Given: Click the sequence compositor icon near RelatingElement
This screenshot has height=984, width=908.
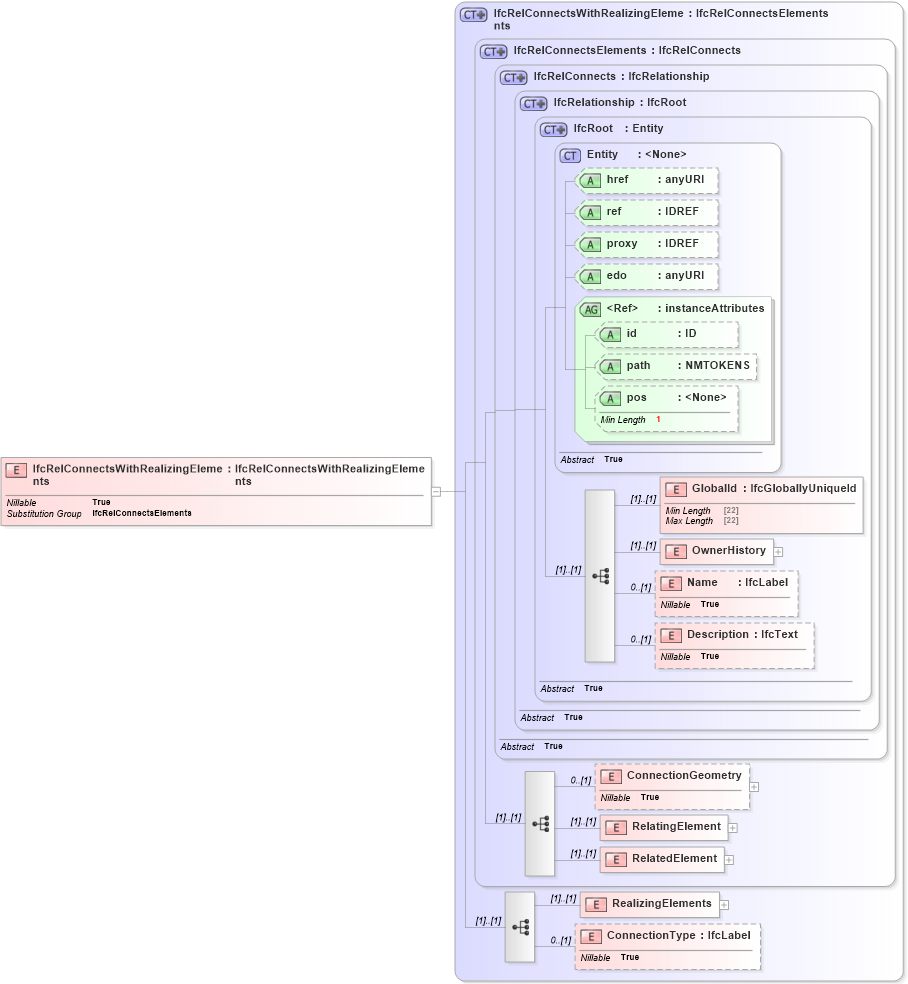Looking at the screenshot, I should 540,823.
